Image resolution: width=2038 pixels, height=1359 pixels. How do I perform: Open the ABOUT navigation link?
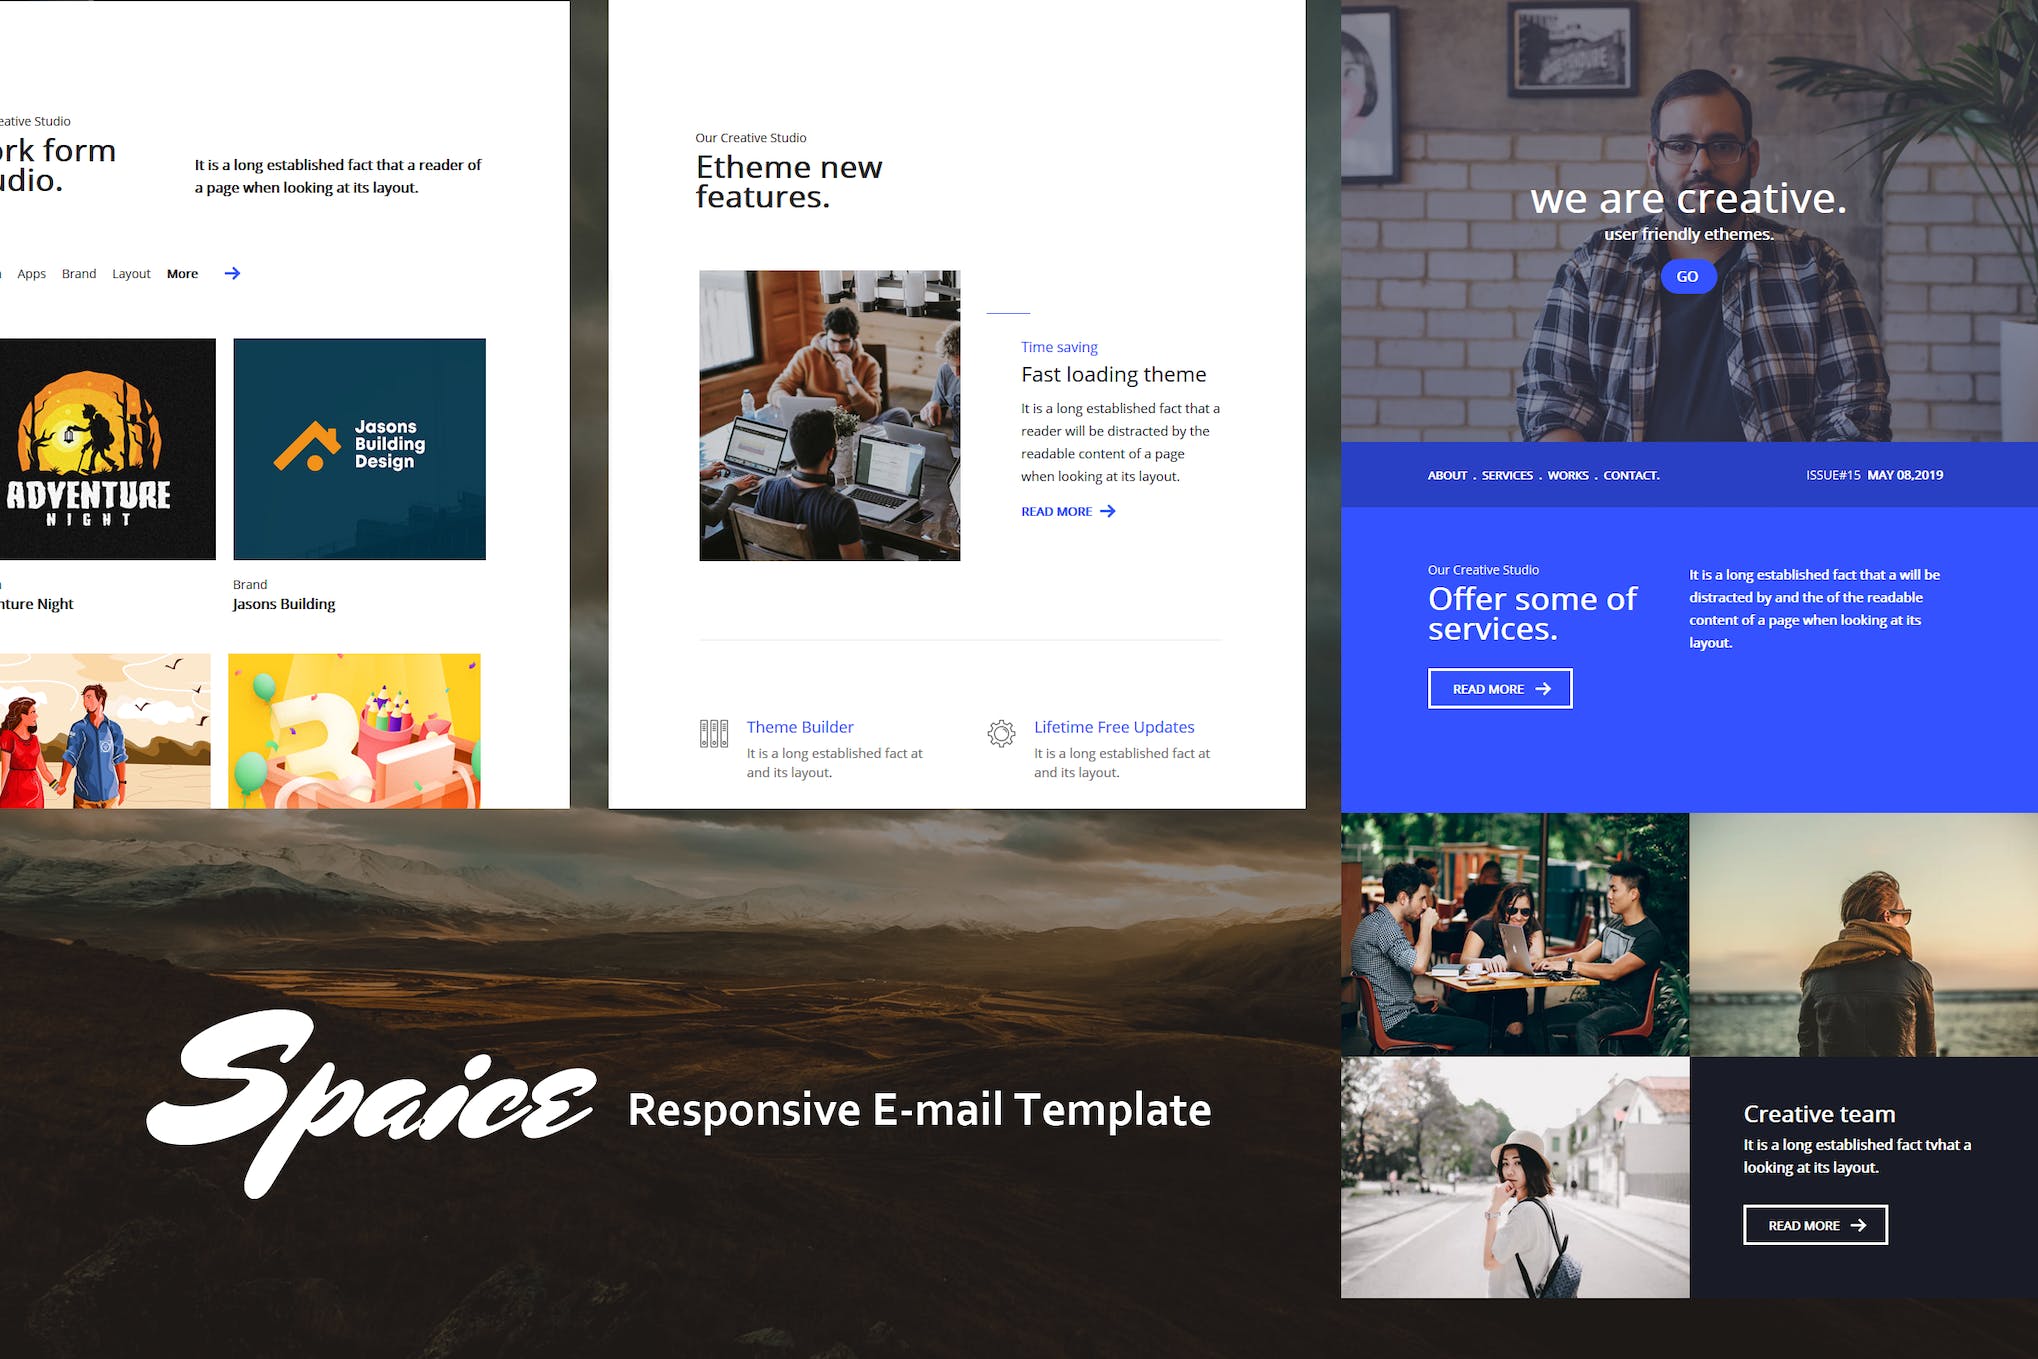pyautogui.click(x=1446, y=475)
